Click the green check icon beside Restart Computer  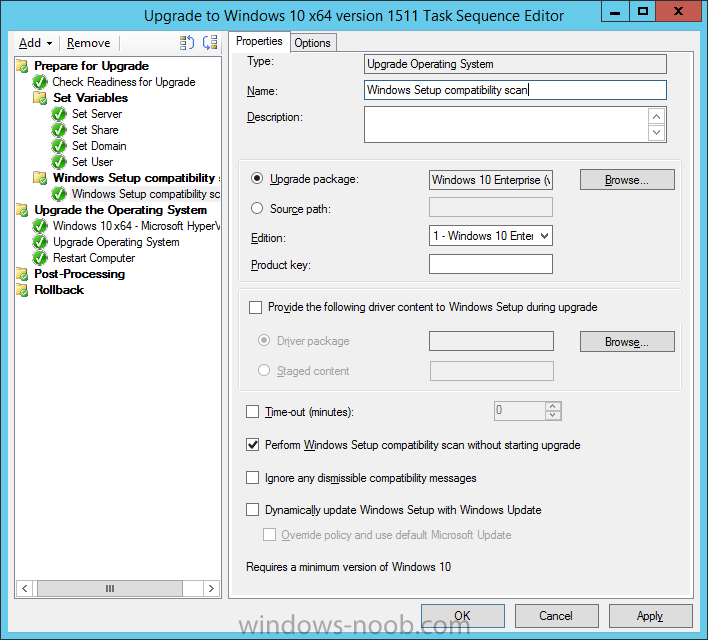point(40,258)
